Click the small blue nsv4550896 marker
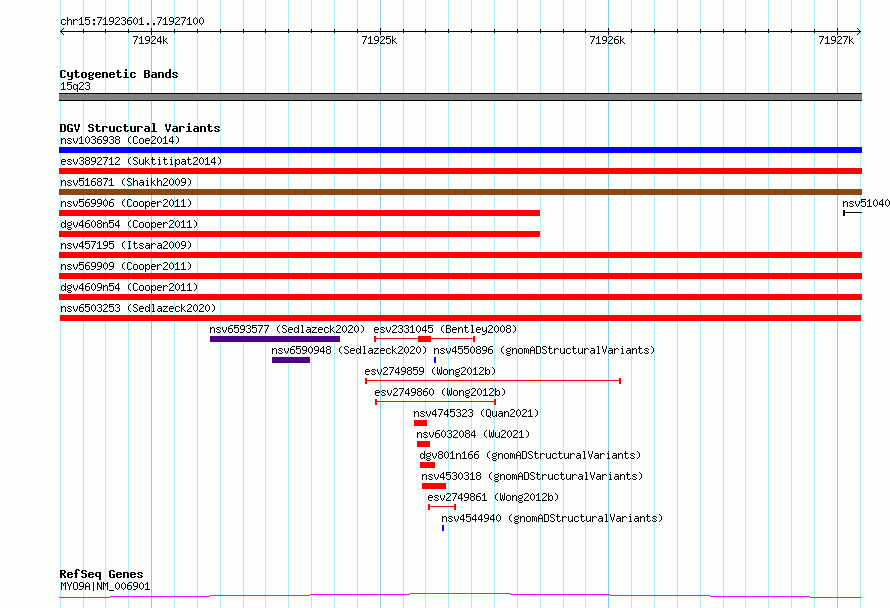890x608 pixels. (435, 360)
